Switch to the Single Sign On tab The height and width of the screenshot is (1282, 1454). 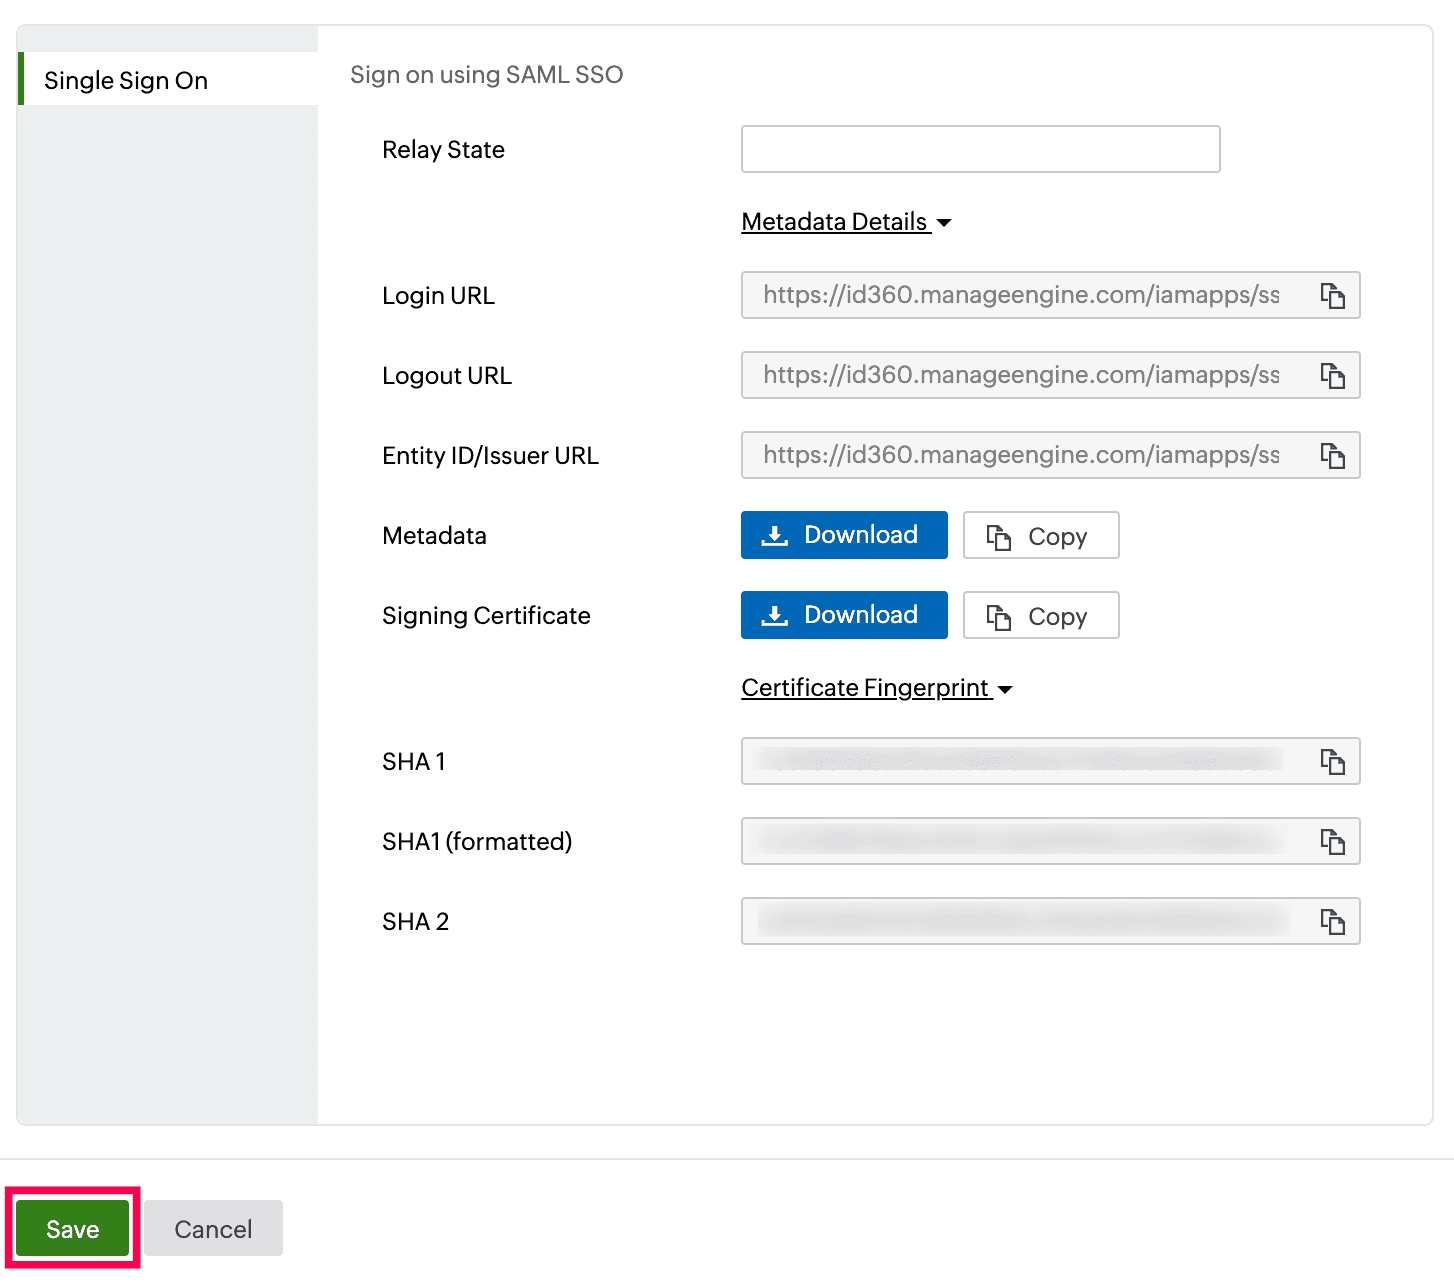[126, 80]
